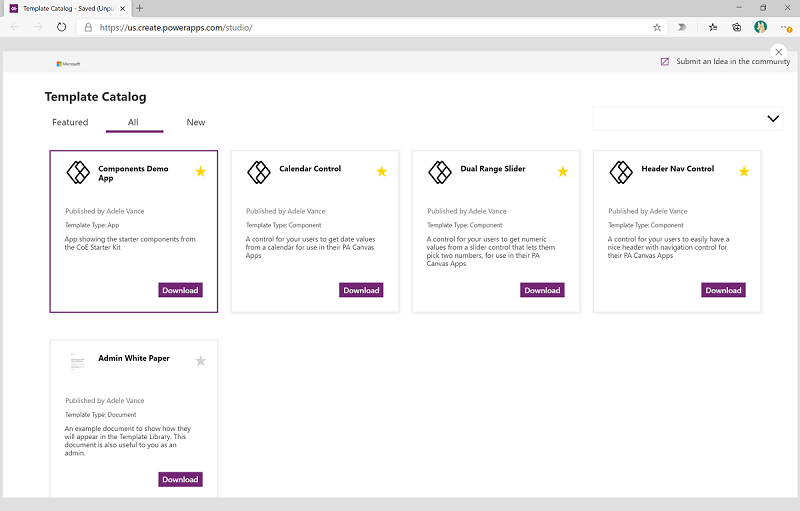The height and width of the screenshot is (511, 800).
Task: Download the Calendar Control component
Action: pos(361,290)
